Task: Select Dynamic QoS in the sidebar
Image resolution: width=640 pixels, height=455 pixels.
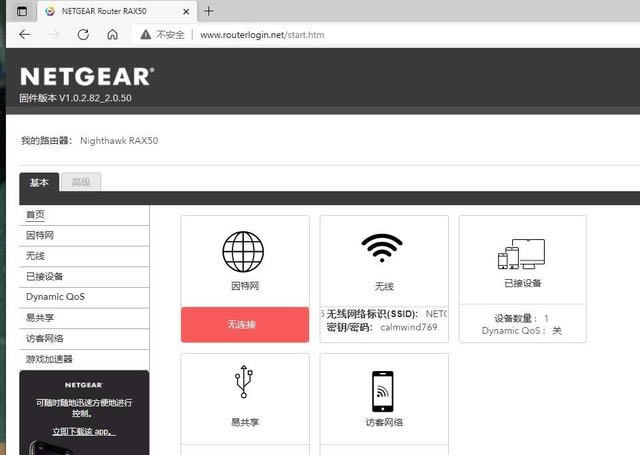Action: pyautogui.click(x=55, y=297)
